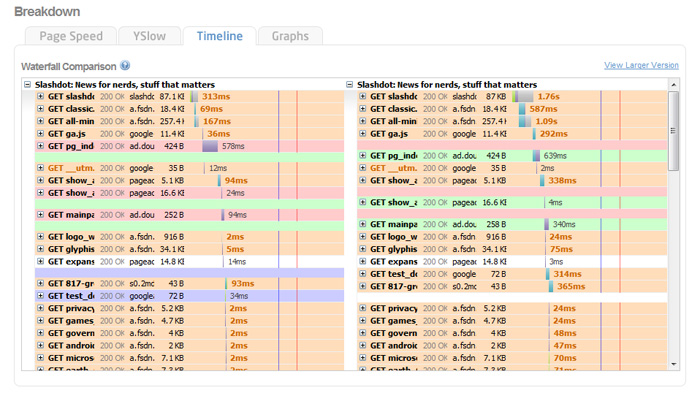The image size is (700, 393).
Task: Expand left GET all-min 167ms request
Action: [41, 121]
